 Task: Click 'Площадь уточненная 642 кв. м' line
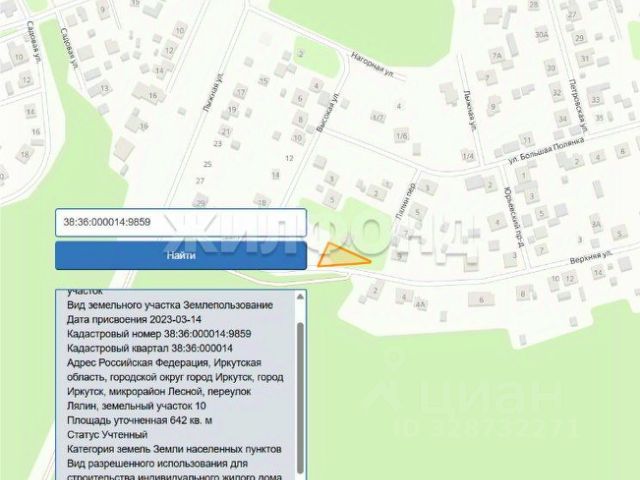coord(140,420)
